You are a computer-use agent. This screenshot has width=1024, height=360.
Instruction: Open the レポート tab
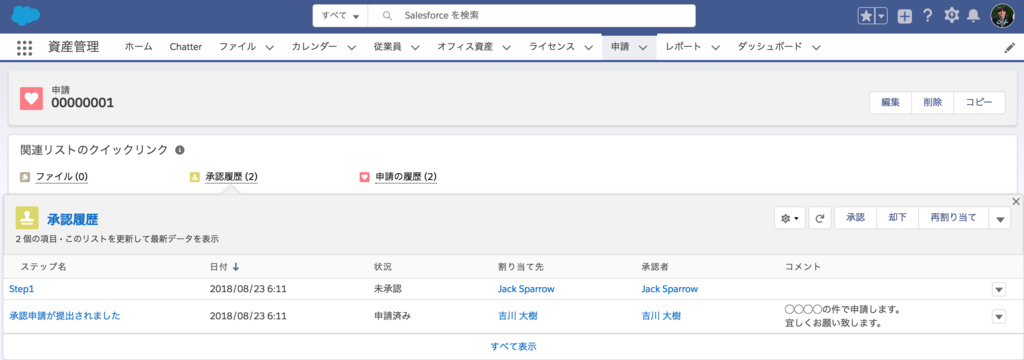pos(684,47)
